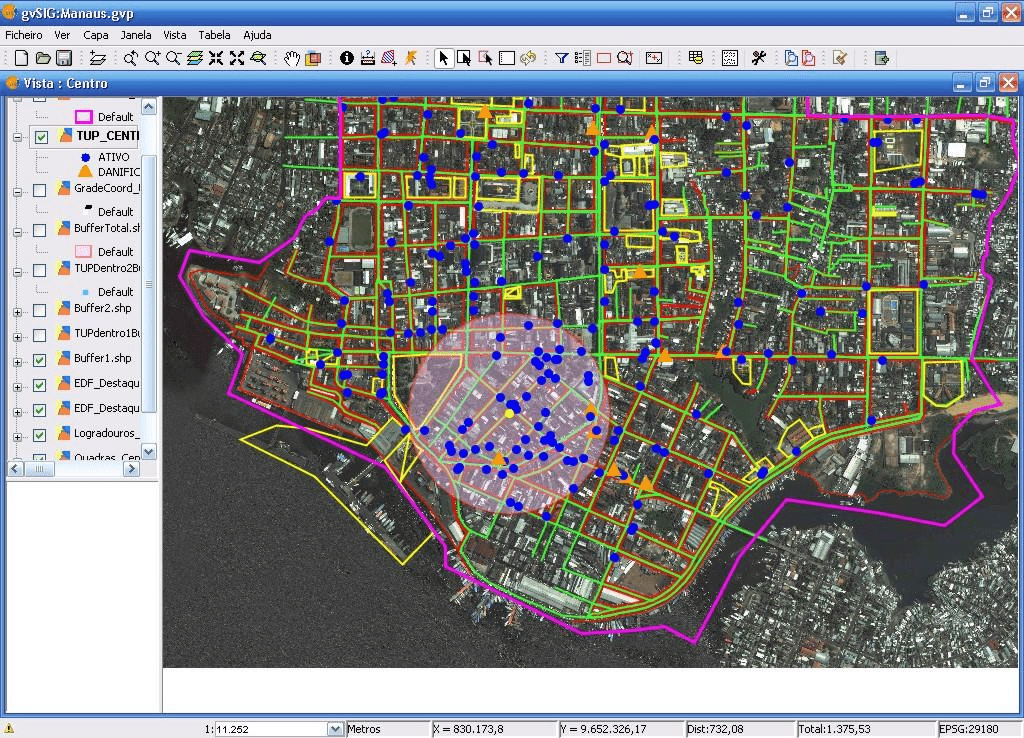
Task: Click the layer list scroll-down arrow
Action: (148, 452)
